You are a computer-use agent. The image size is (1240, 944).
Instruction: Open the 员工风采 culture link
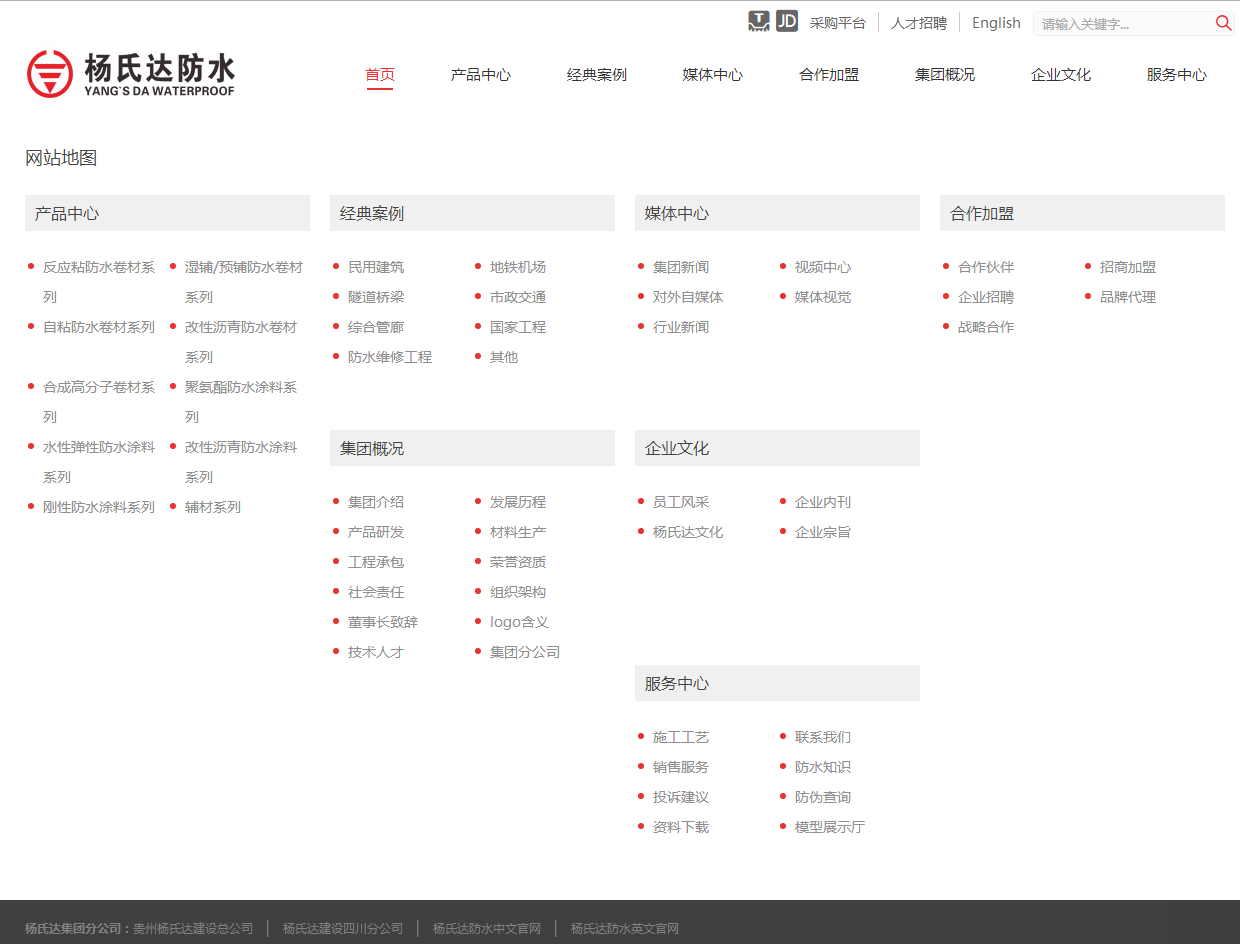(x=681, y=502)
